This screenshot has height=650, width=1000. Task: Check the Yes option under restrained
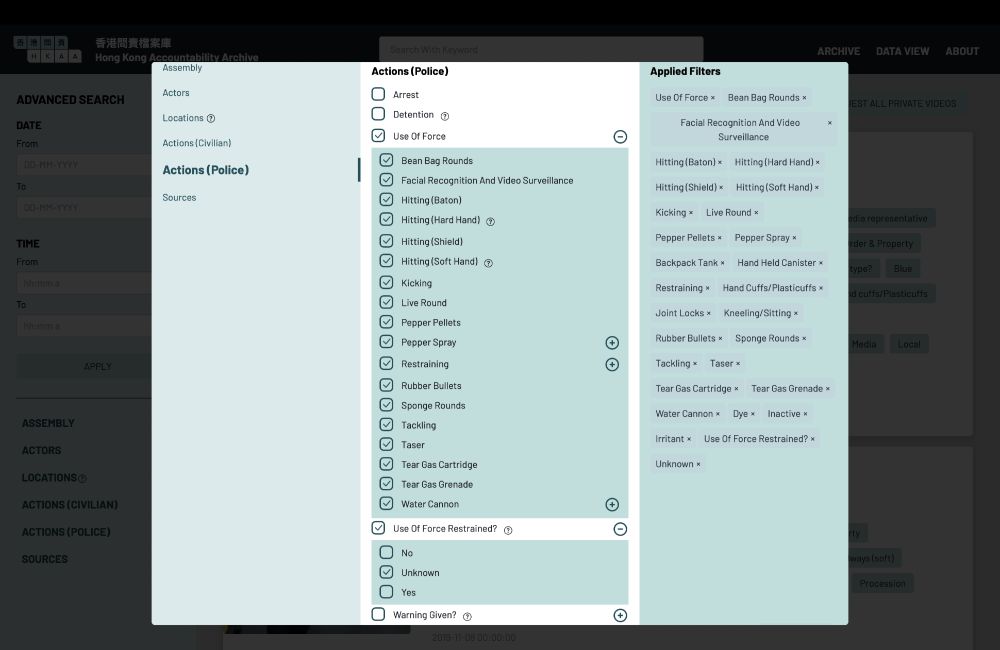tap(386, 592)
